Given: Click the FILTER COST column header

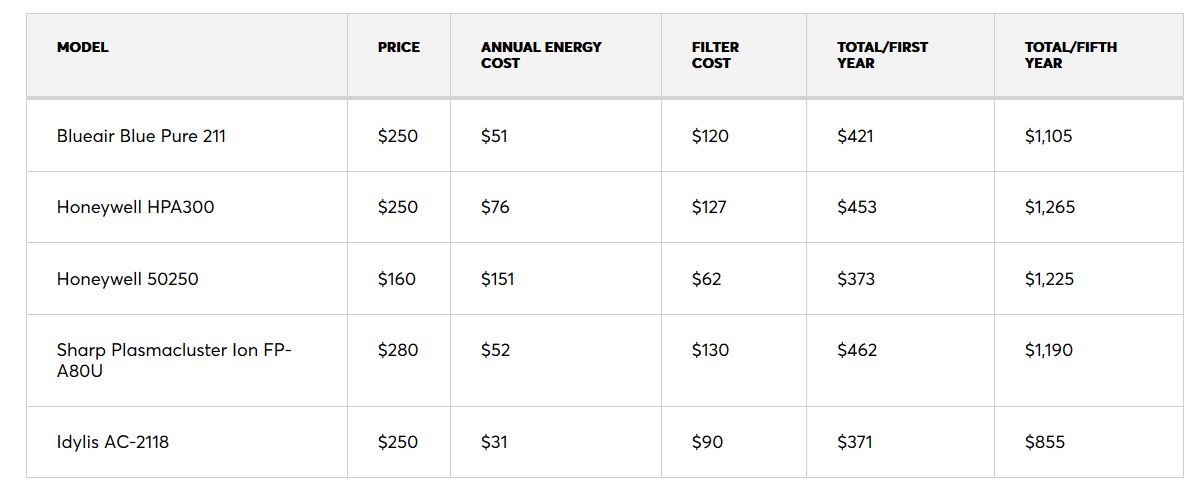Looking at the screenshot, I should pos(713,55).
